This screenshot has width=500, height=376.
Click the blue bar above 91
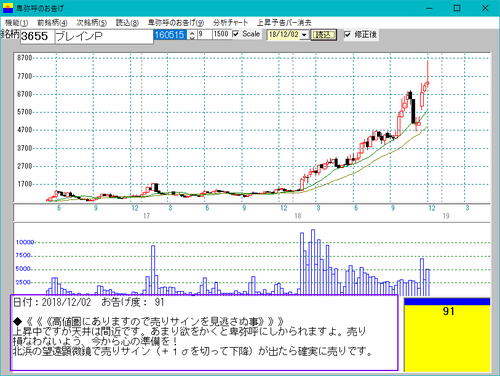pyautogui.click(x=447, y=302)
